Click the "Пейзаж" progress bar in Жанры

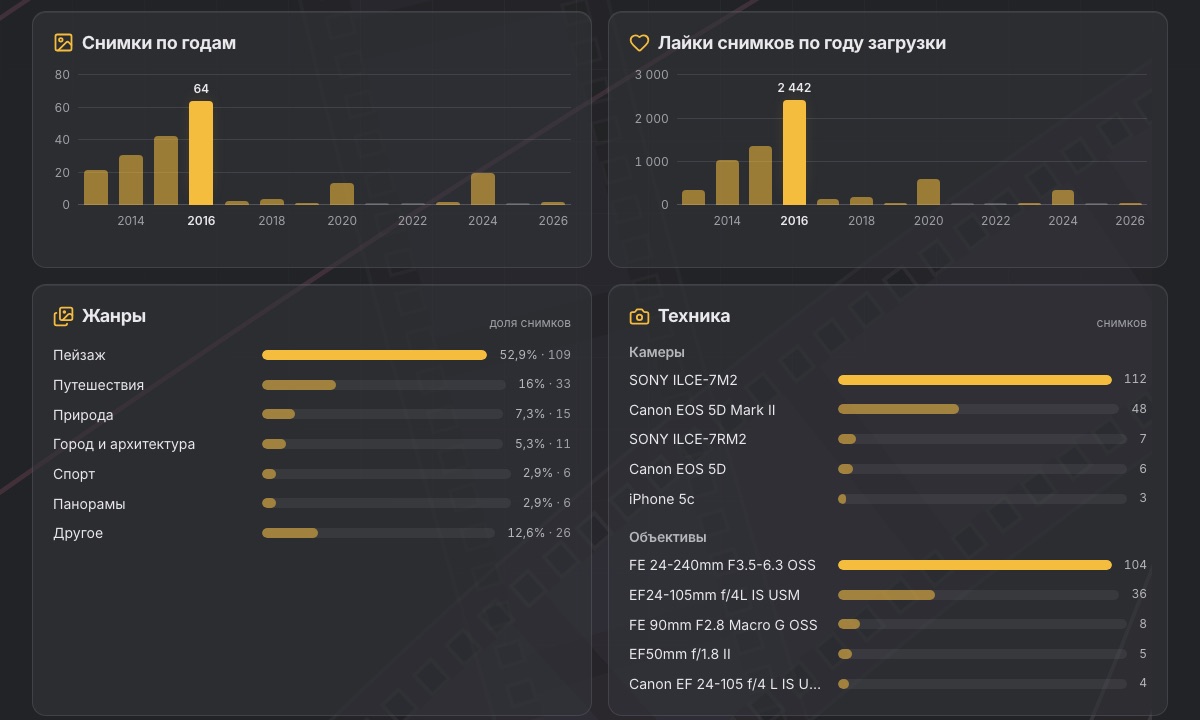click(374, 355)
